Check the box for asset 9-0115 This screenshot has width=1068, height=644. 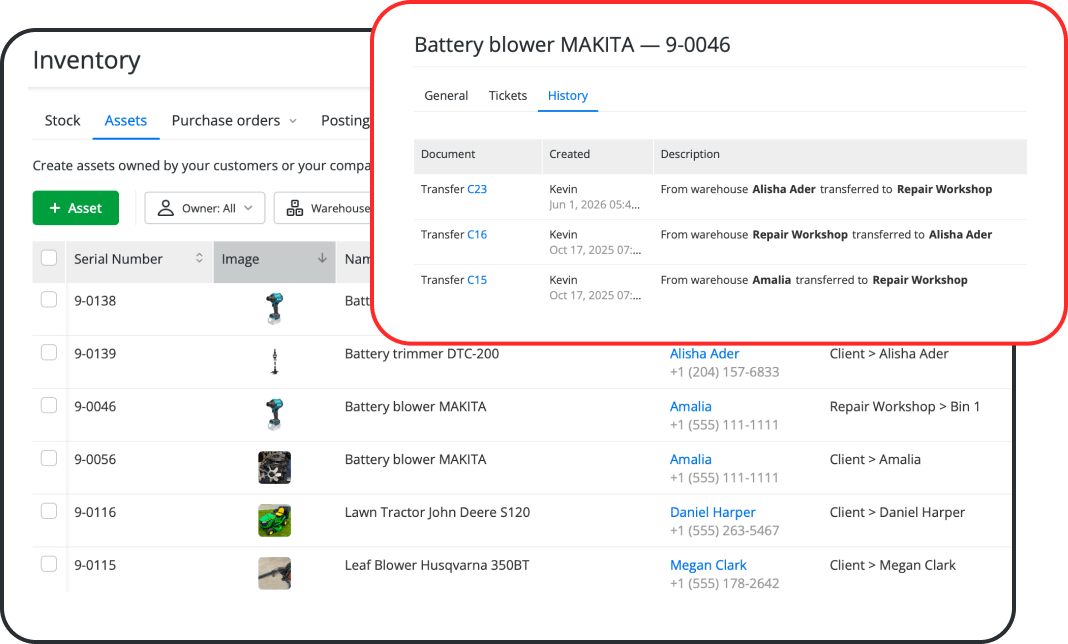(49, 564)
